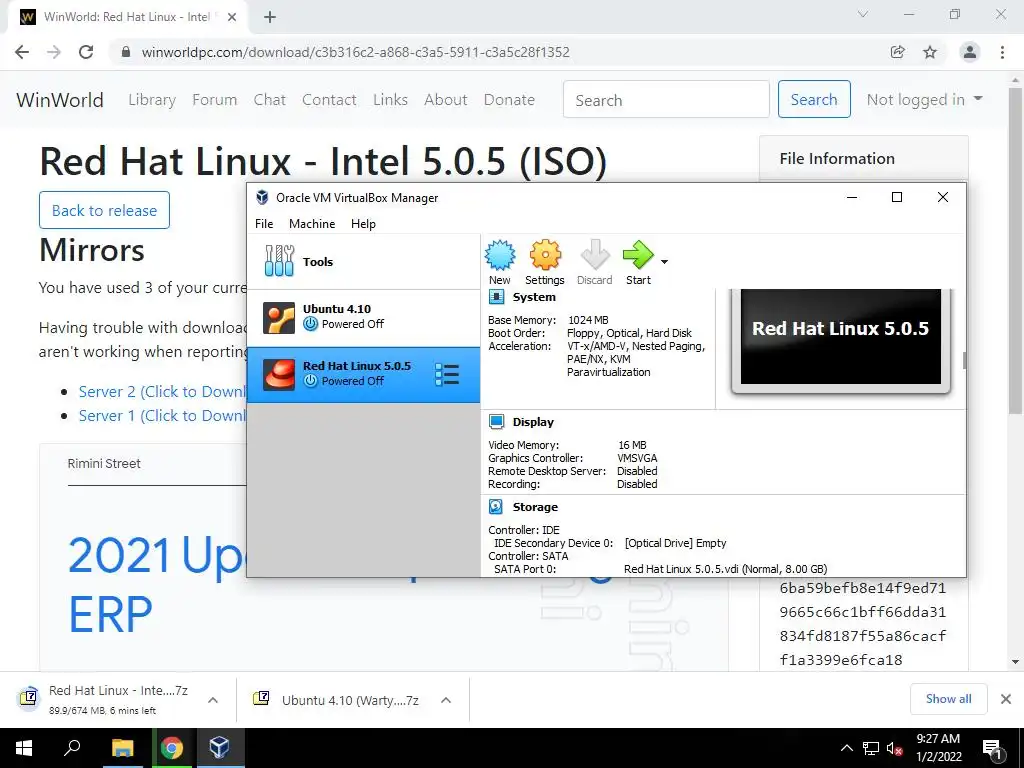The height and width of the screenshot is (768, 1024).
Task: Open the Ubuntu 4.10 downloaded file
Action: 336,700
